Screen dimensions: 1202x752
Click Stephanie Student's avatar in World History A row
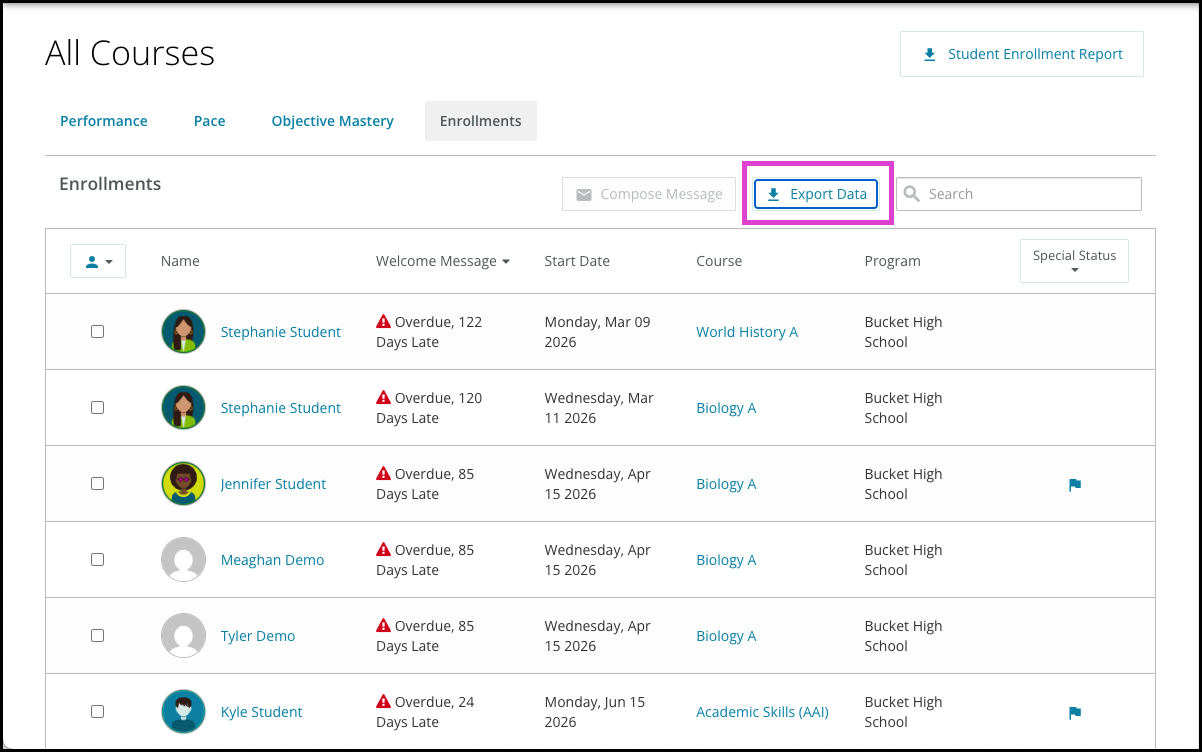(183, 332)
